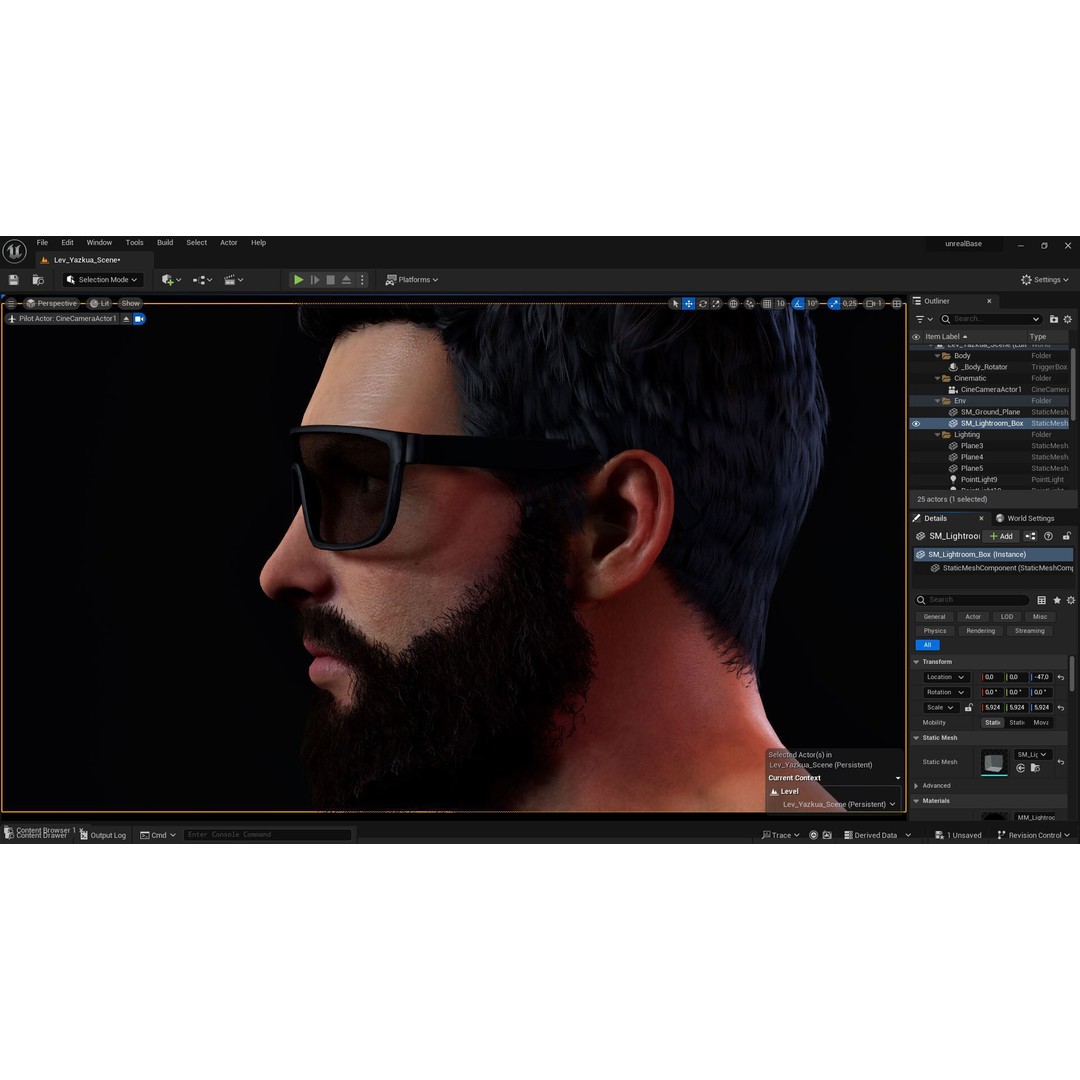Toggle grid snapping icon in viewport
This screenshot has height=1080, width=1080.
(767, 304)
